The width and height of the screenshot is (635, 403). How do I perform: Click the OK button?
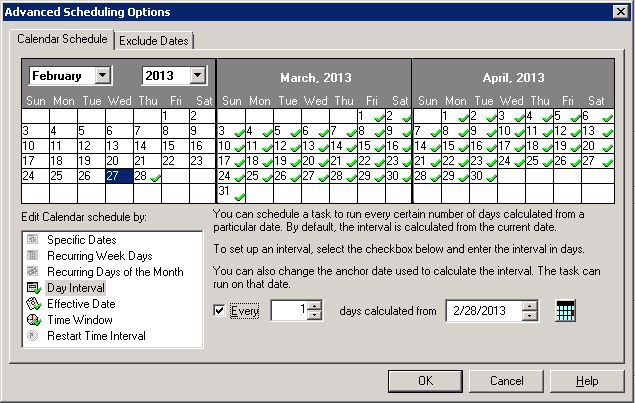(425, 381)
